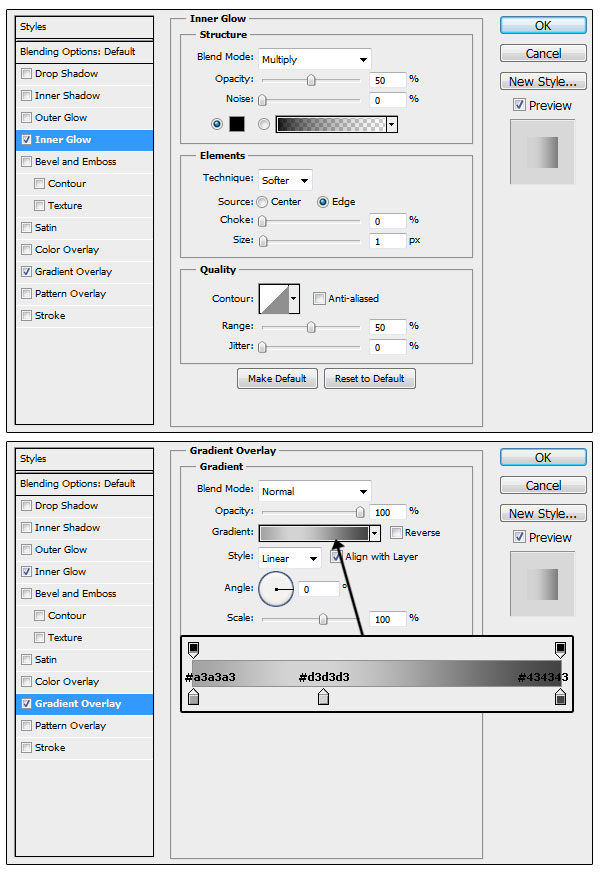Enable Texture checkbox in lower dialog
This screenshot has height=875, width=600.
(x=40, y=637)
